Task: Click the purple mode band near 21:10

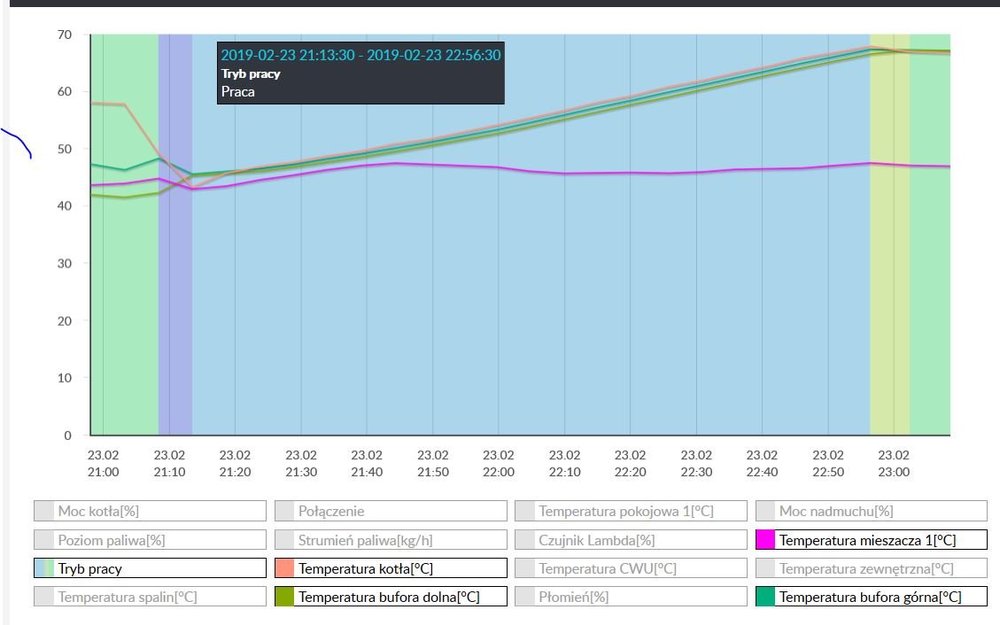Action: coord(175,300)
